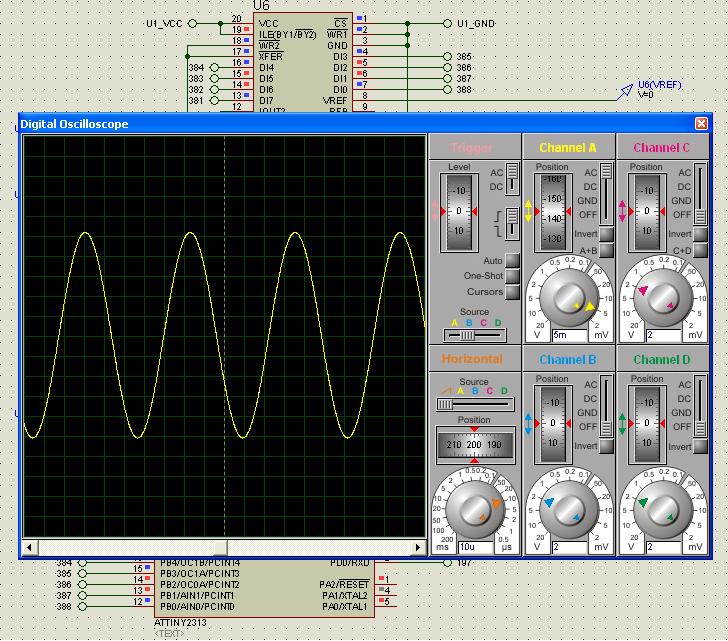Click the scope scrollbar left arrow
The height and width of the screenshot is (641, 728).
[30, 548]
